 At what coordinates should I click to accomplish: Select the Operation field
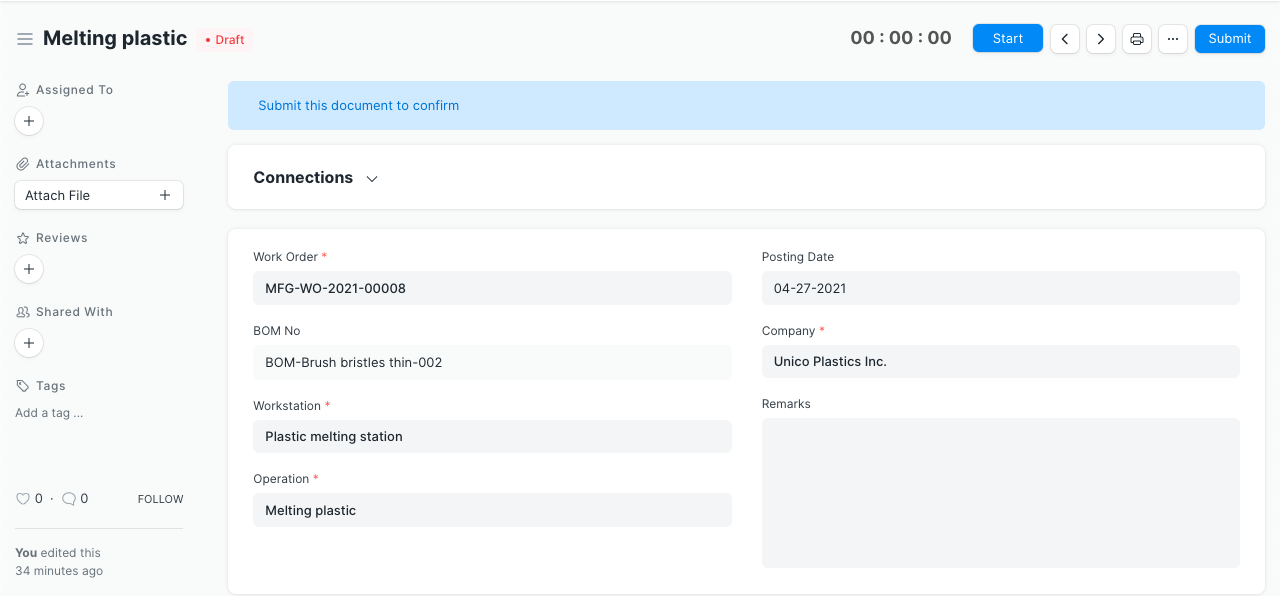(492, 510)
